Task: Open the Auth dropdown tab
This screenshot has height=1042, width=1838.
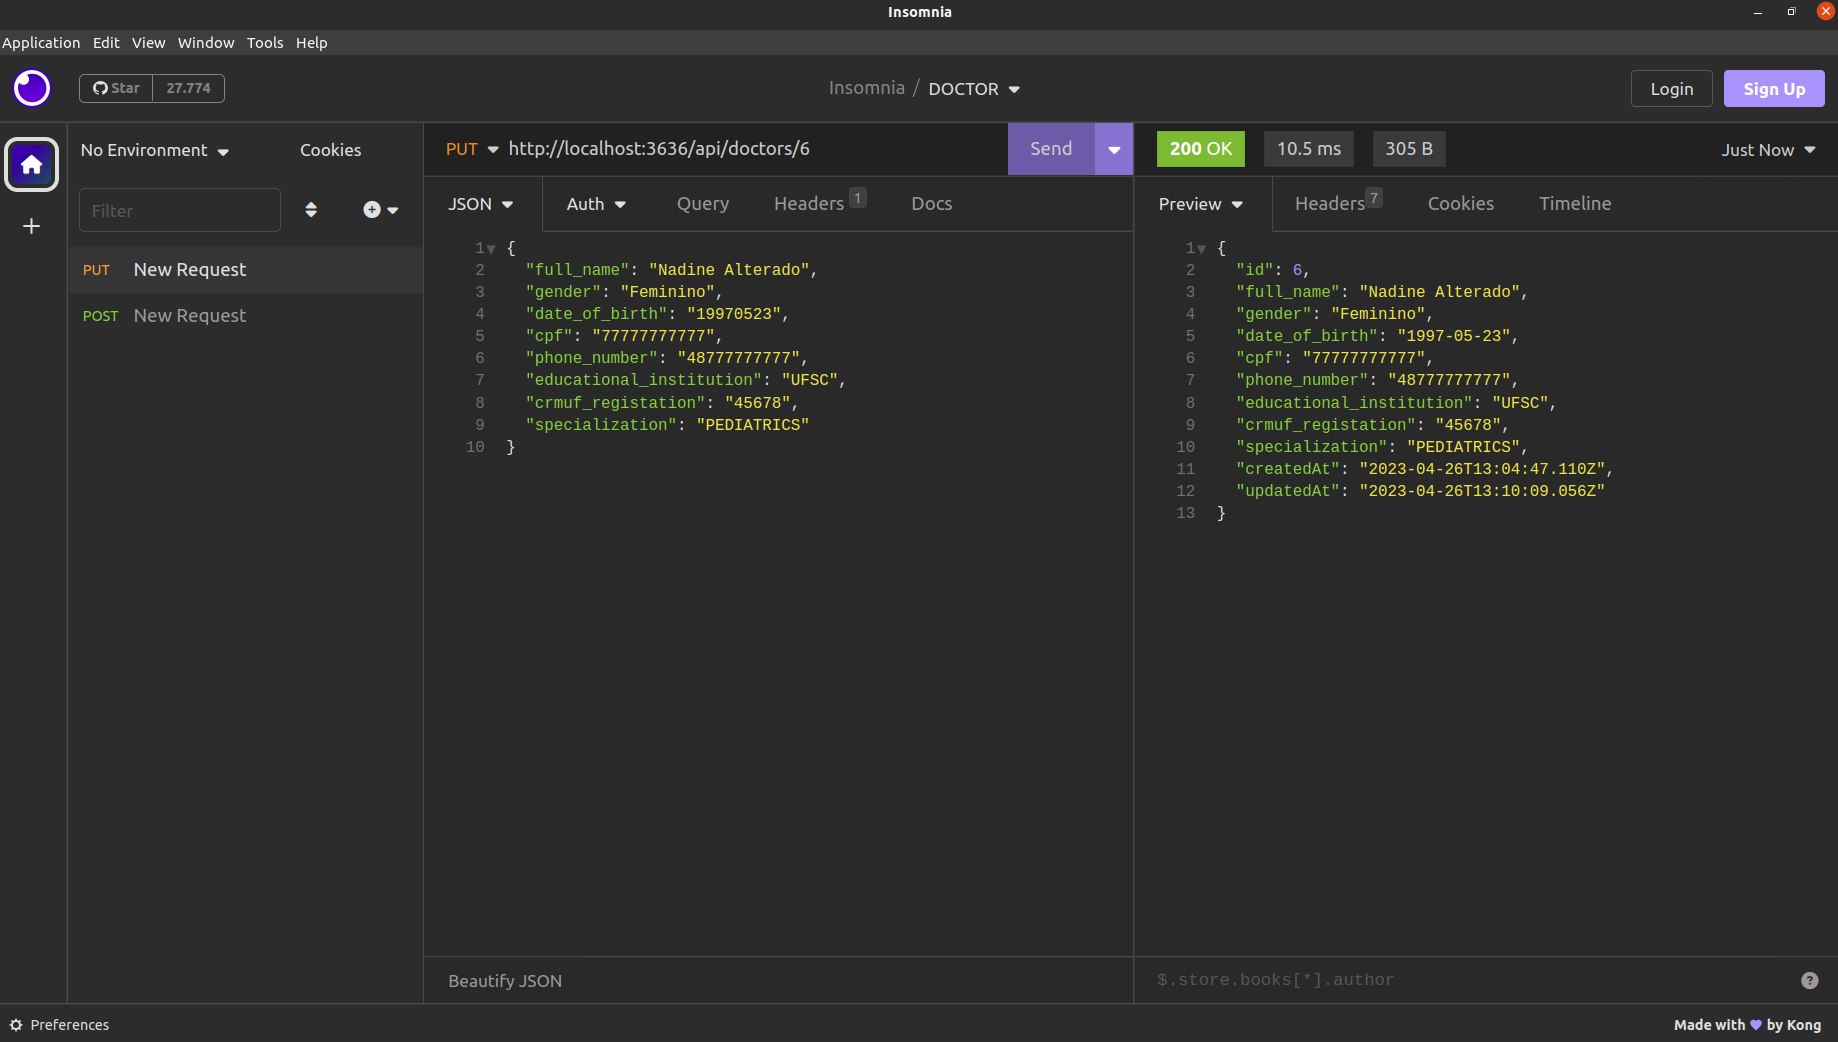Action: (x=596, y=204)
